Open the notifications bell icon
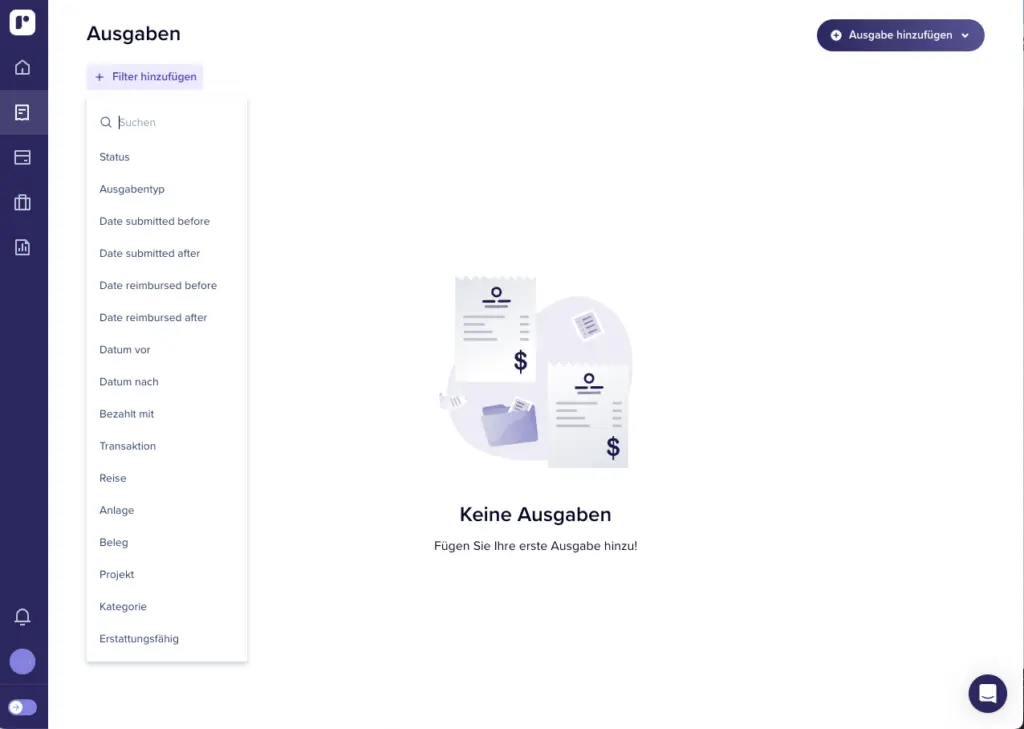The image size is (1024, 729). (22, 616)
